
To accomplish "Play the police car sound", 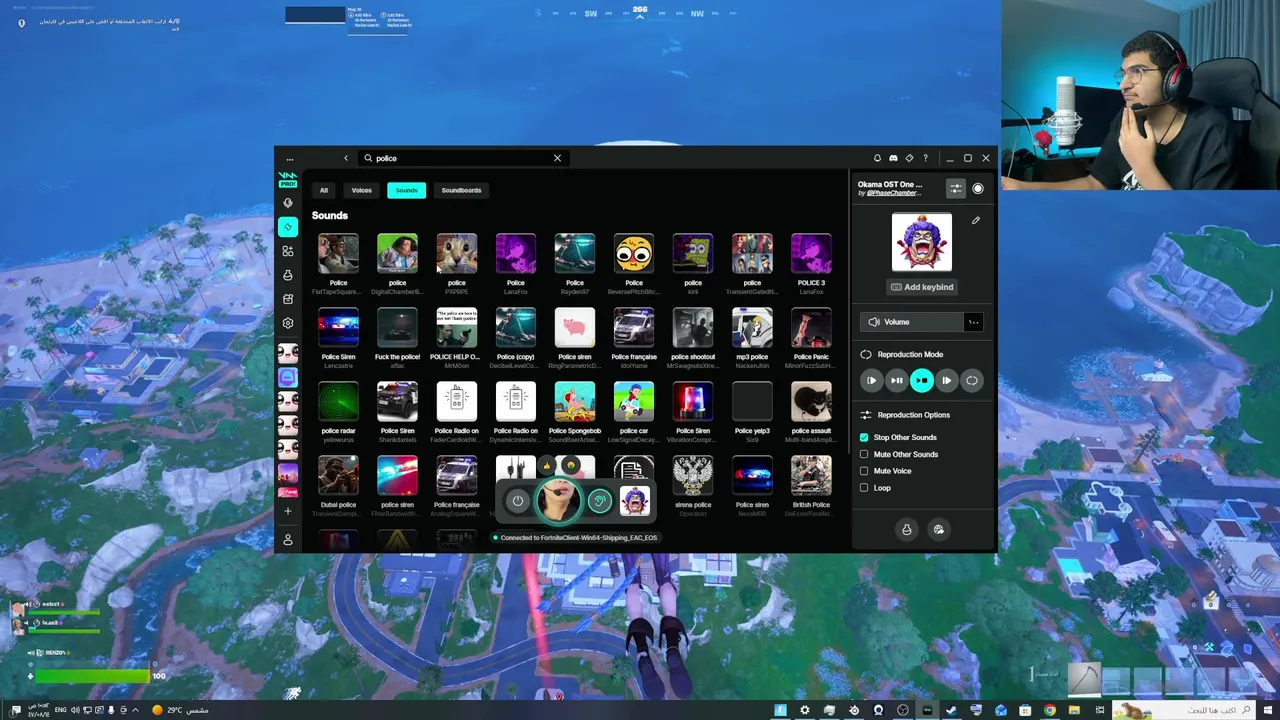I will coord(634,402).
